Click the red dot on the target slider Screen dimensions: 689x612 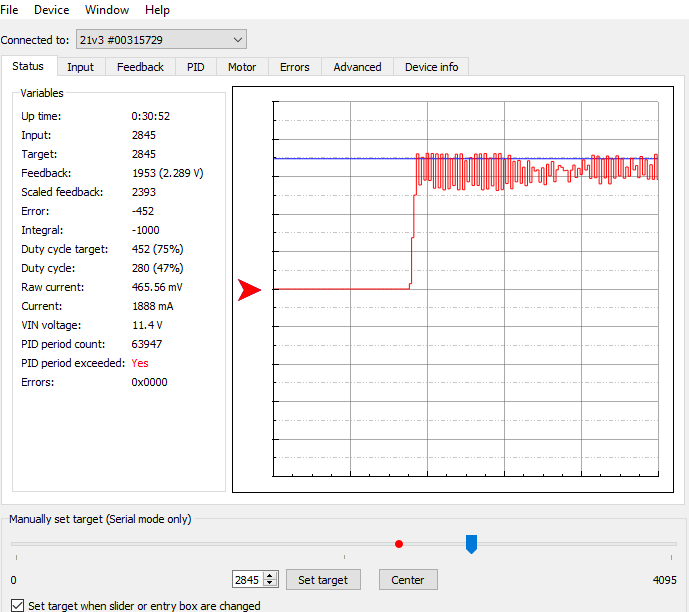point(399,544)
